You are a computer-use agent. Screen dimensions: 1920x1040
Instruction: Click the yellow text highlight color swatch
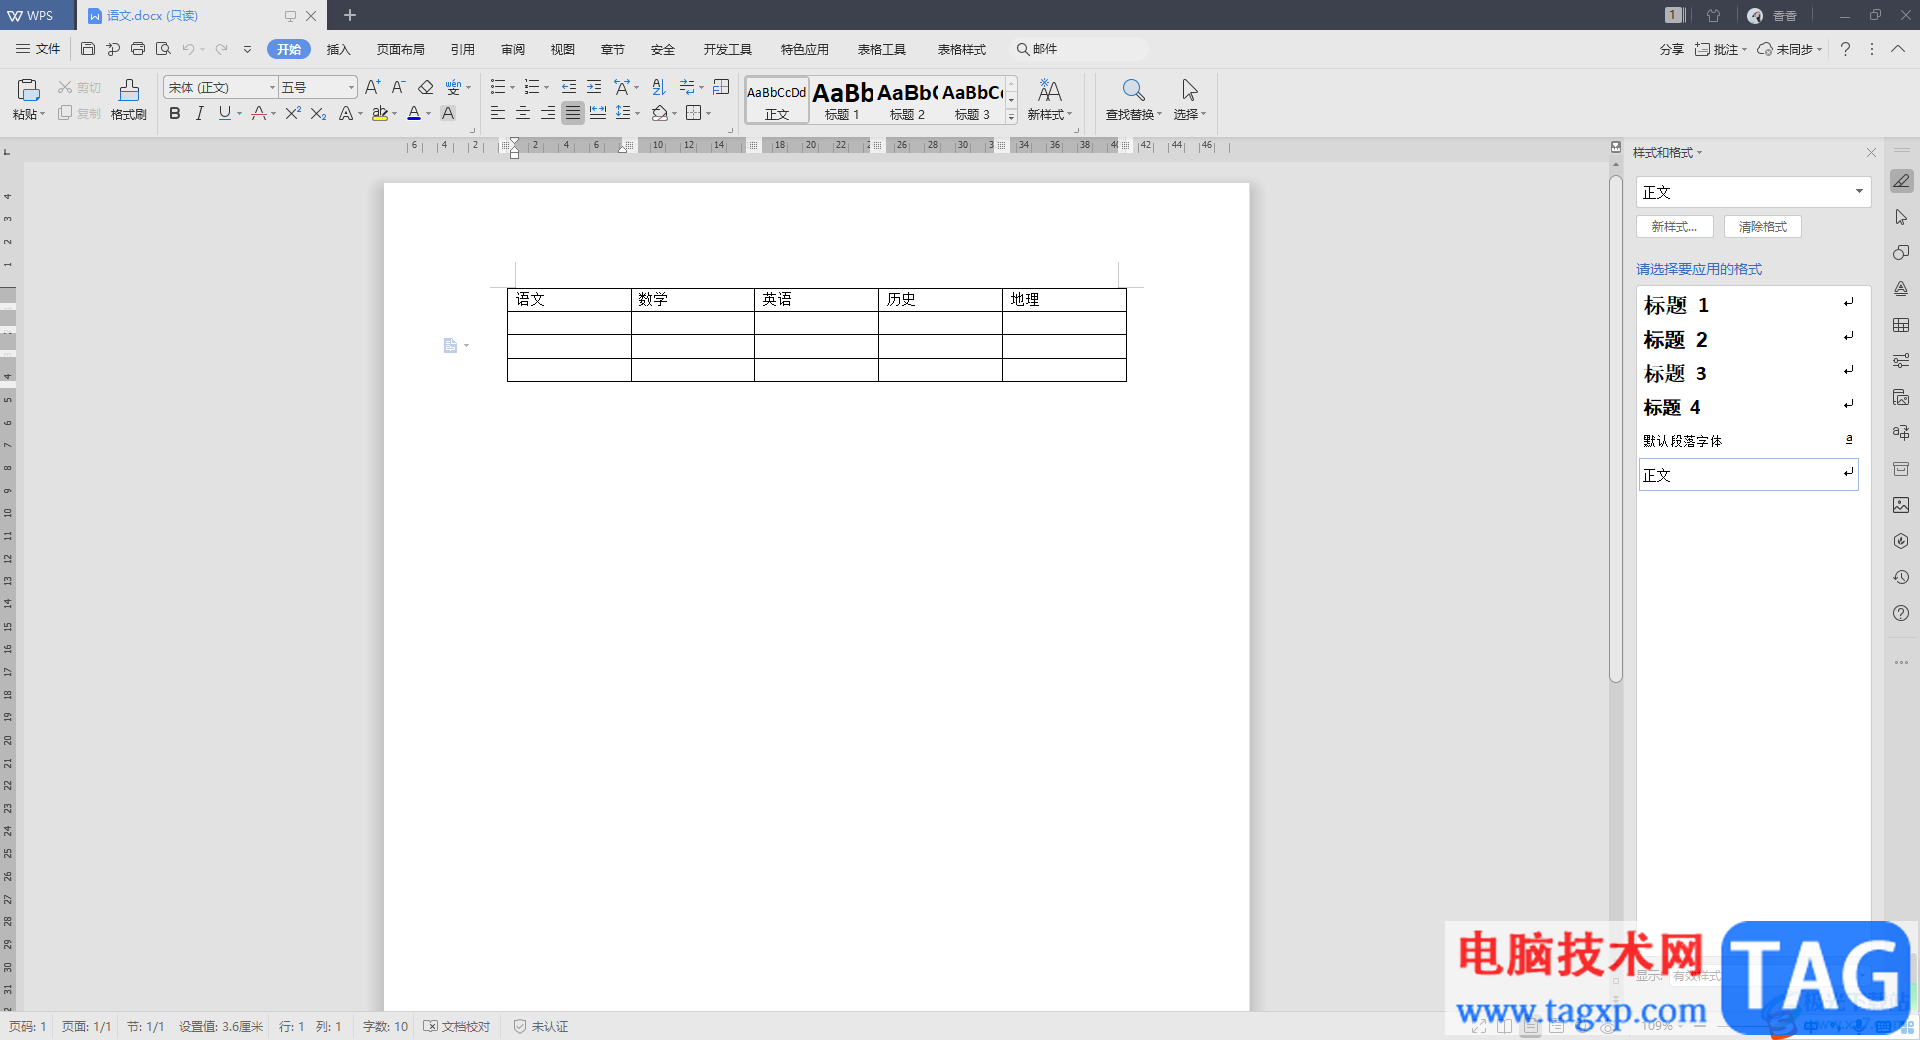[x=380, y=113]
